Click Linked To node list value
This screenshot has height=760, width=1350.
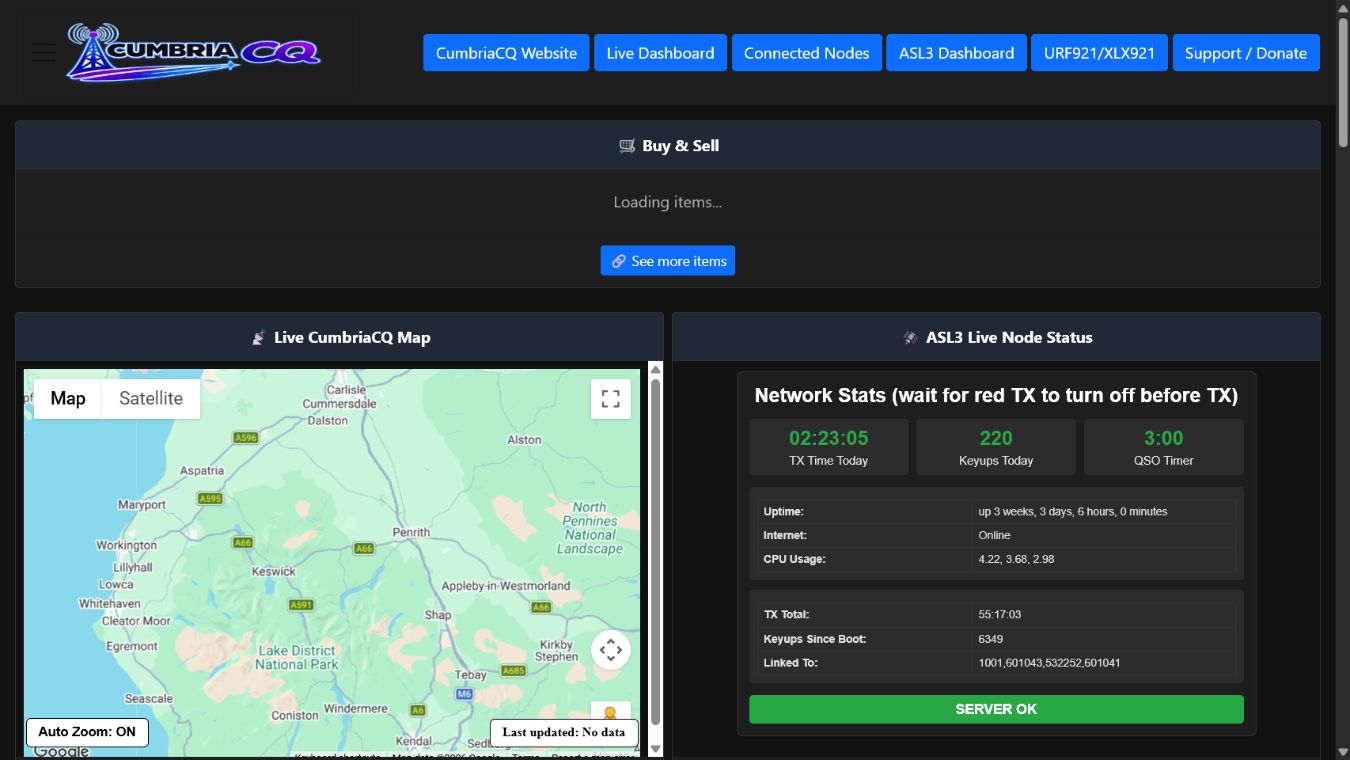pos(1049,662)
